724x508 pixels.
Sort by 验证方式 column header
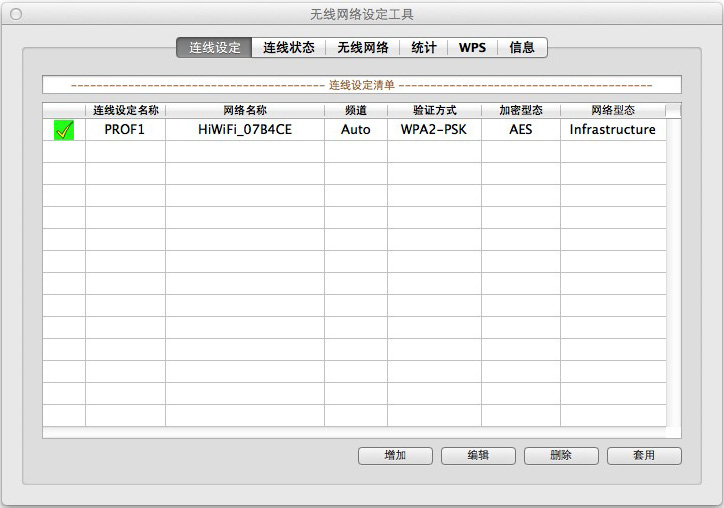point(434,110)
